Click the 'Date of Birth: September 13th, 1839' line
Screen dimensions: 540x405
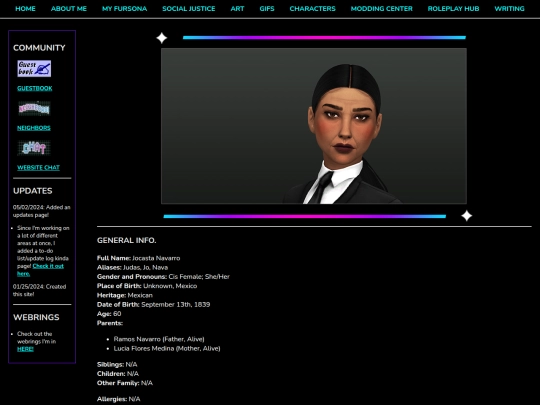coord(154,305)
